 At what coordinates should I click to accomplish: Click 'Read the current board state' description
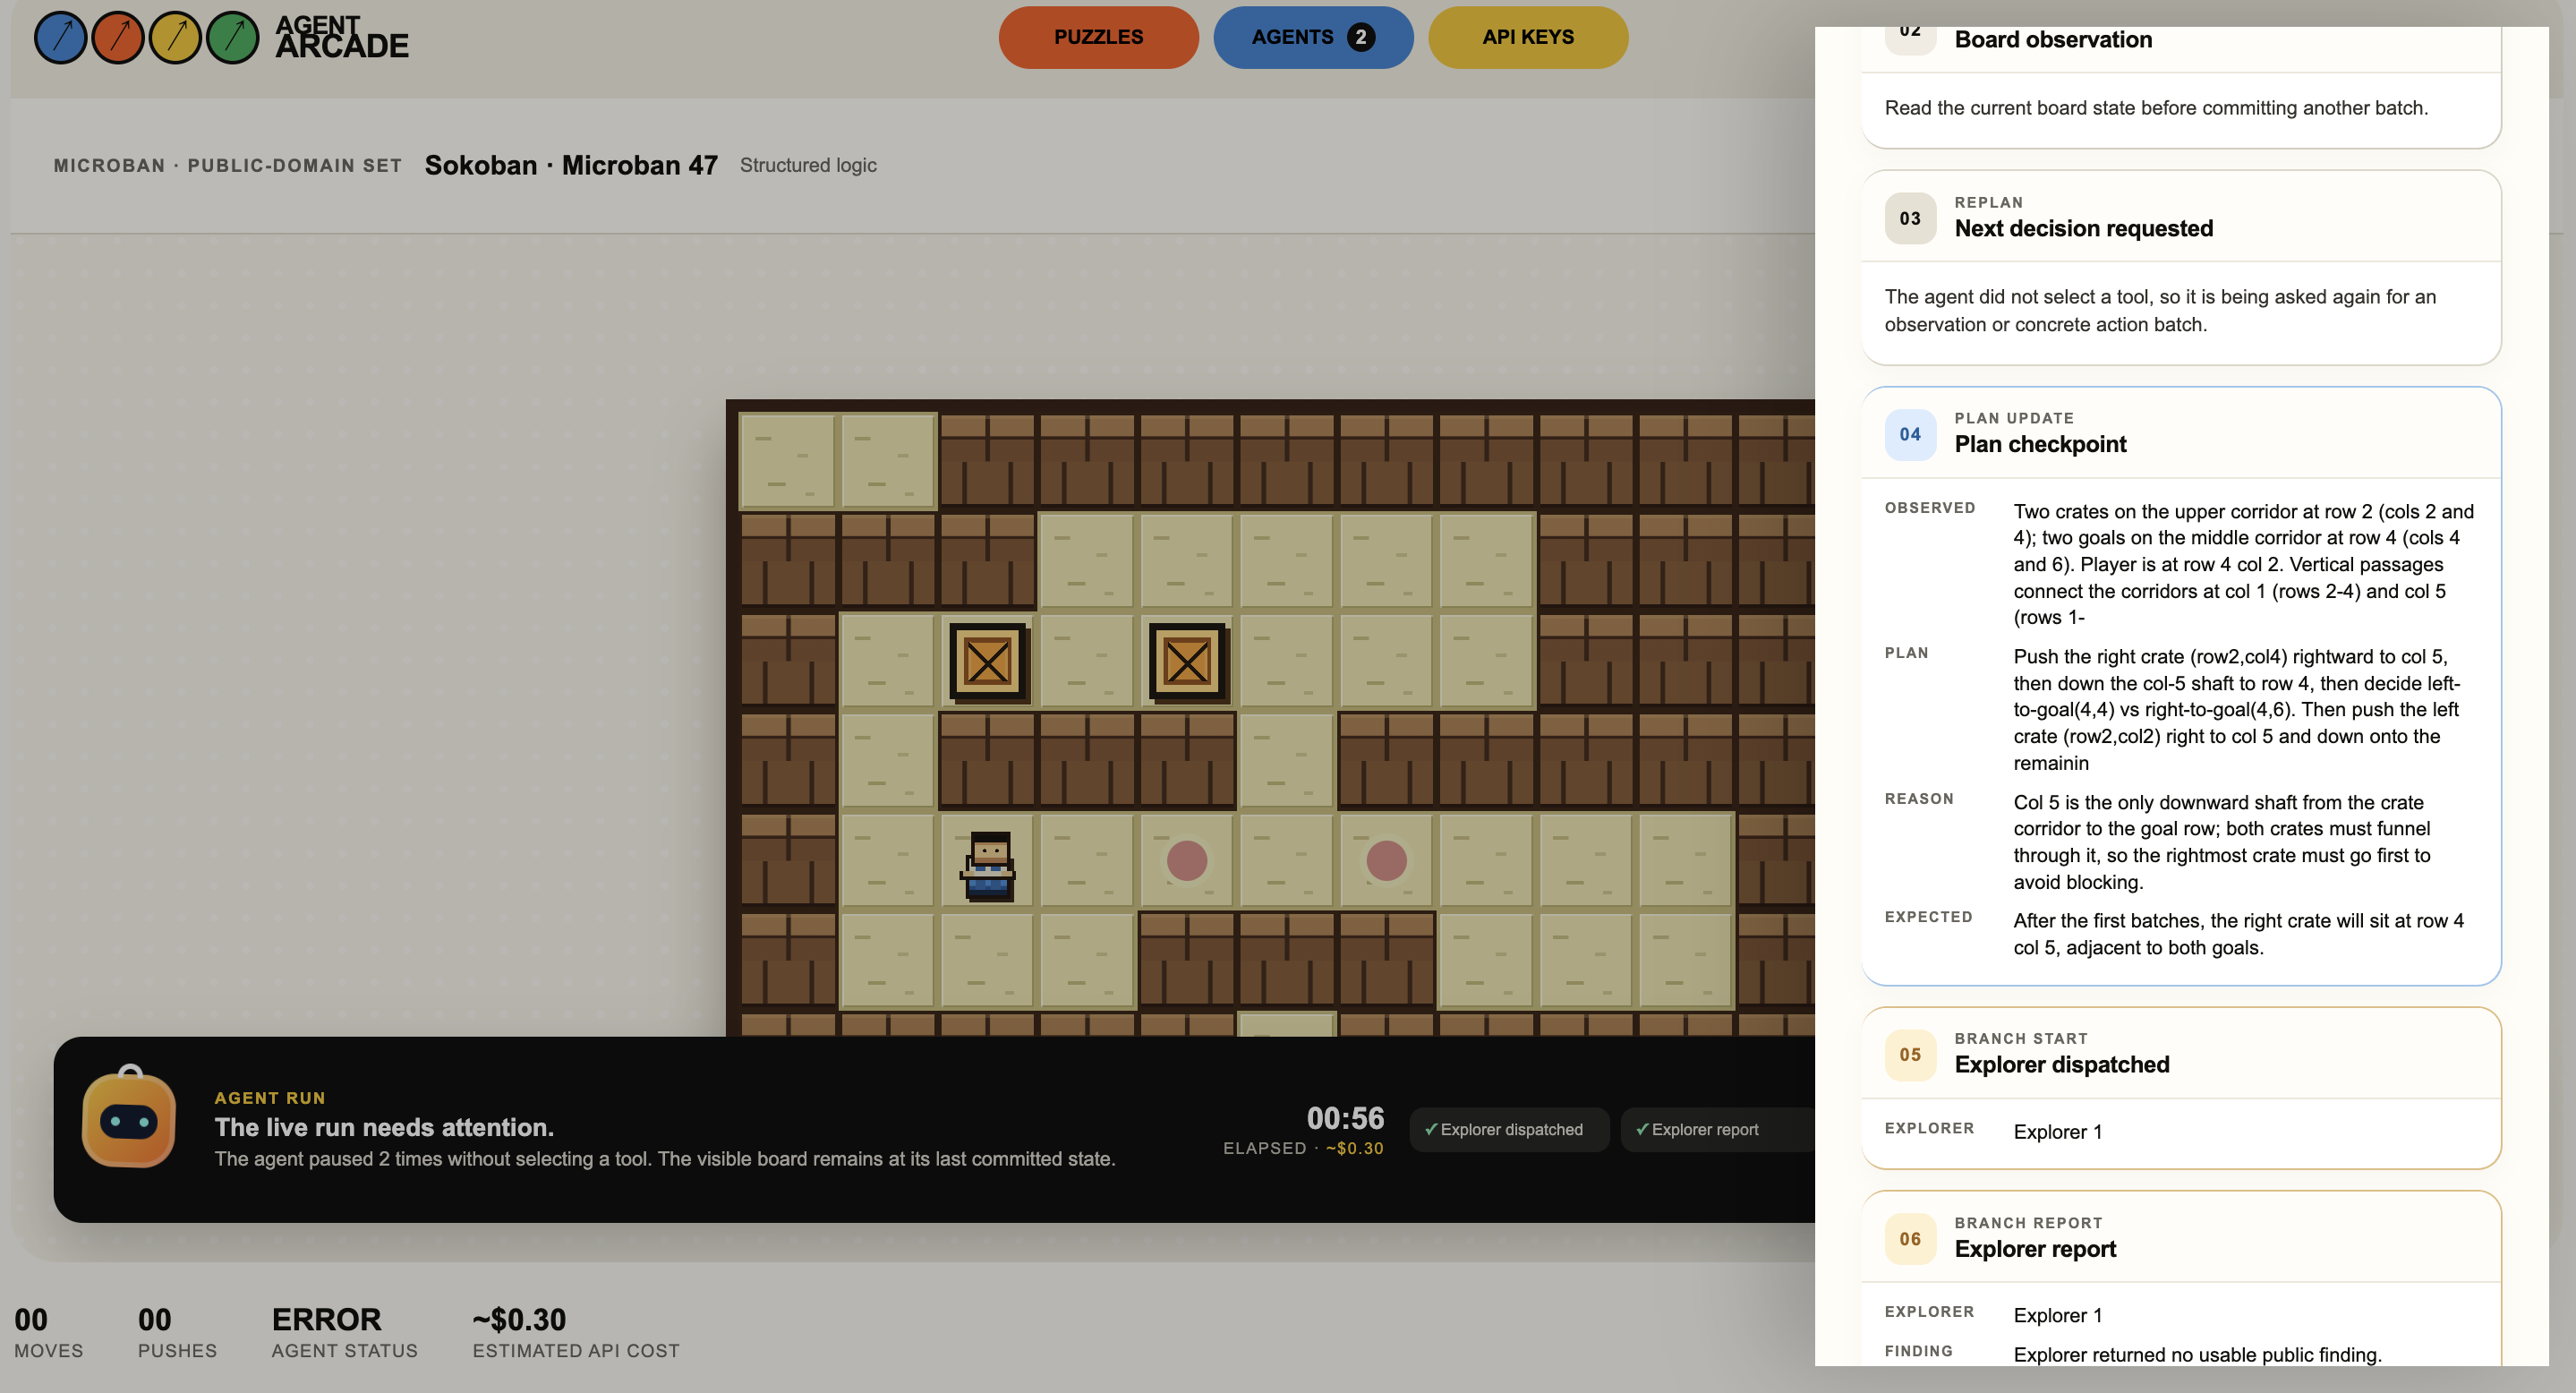tap(2156, 107)
